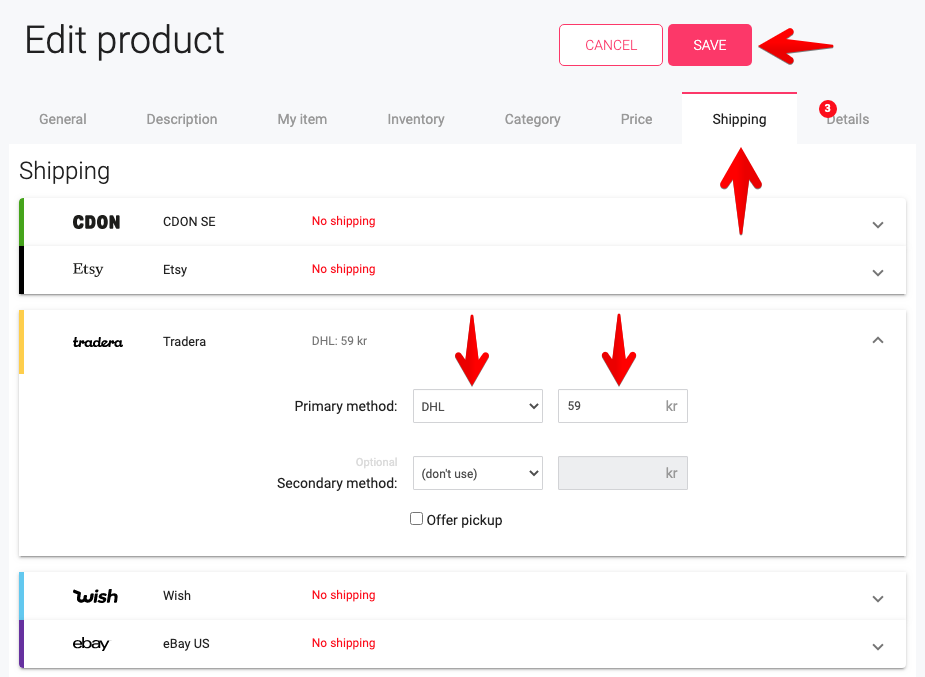Viewport: 925px width, 677px height.
Task: Click the Shipping section heading
Action: 64,172
